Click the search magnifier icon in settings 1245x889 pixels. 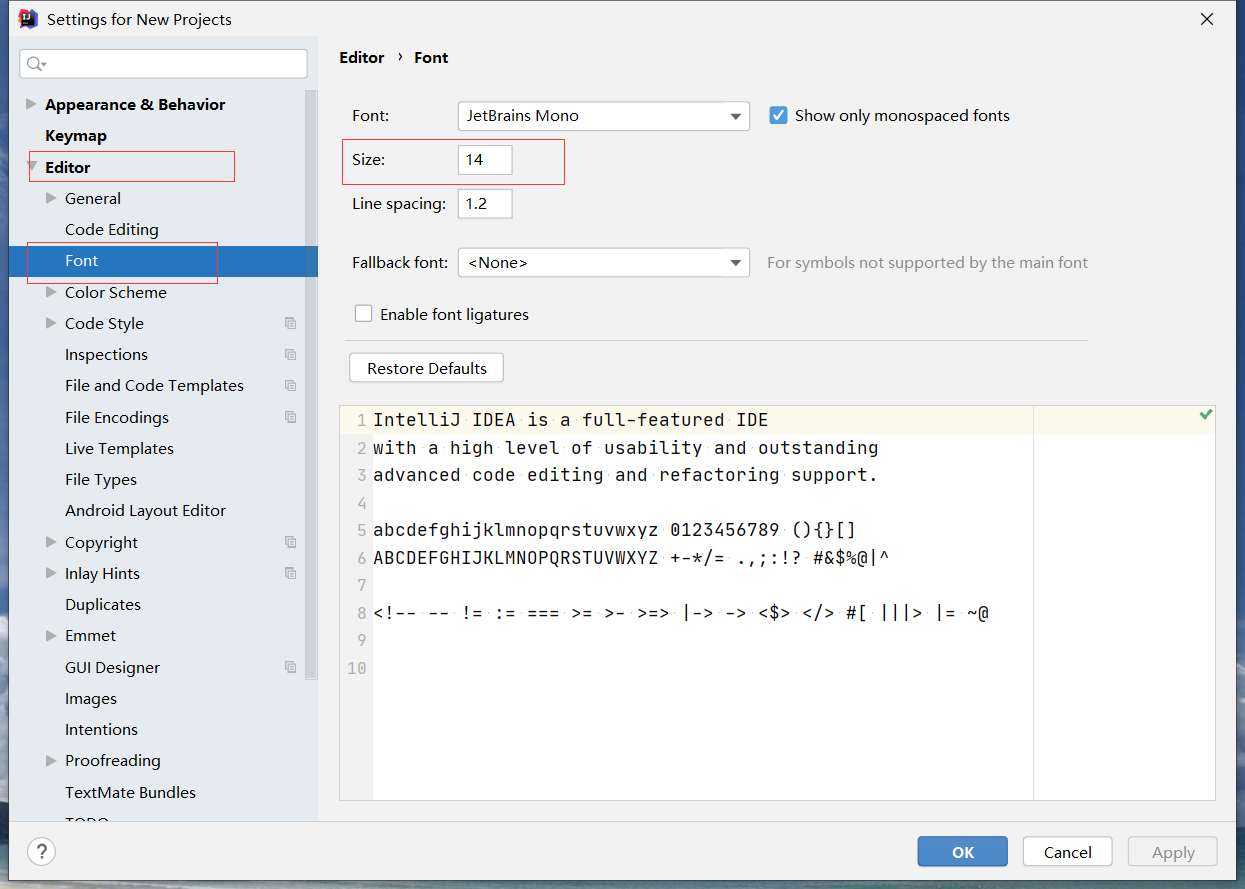point(36,64)
